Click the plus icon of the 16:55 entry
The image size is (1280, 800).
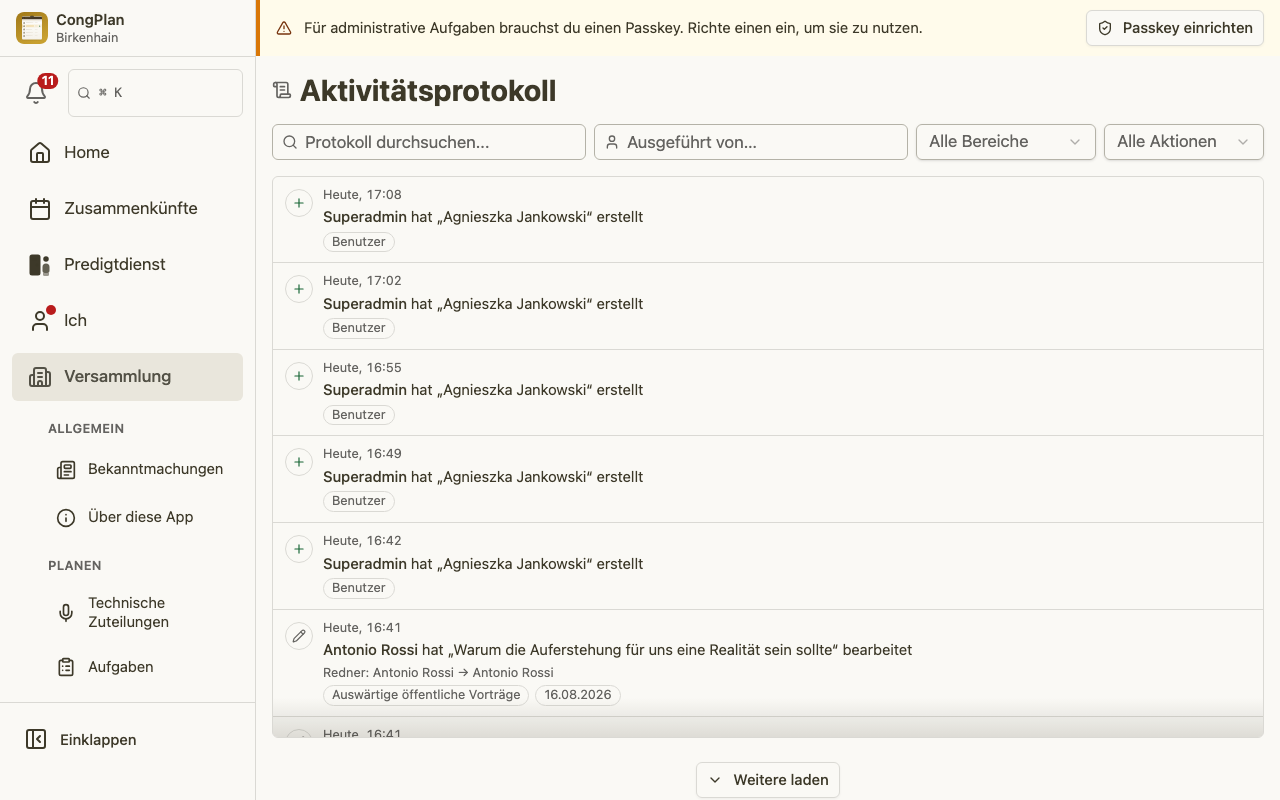tap(299, 376)
